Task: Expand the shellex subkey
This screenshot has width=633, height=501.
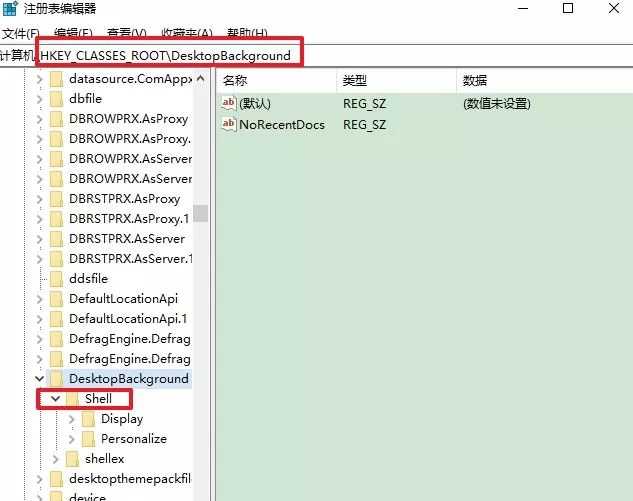Action: tap(55, 459)
